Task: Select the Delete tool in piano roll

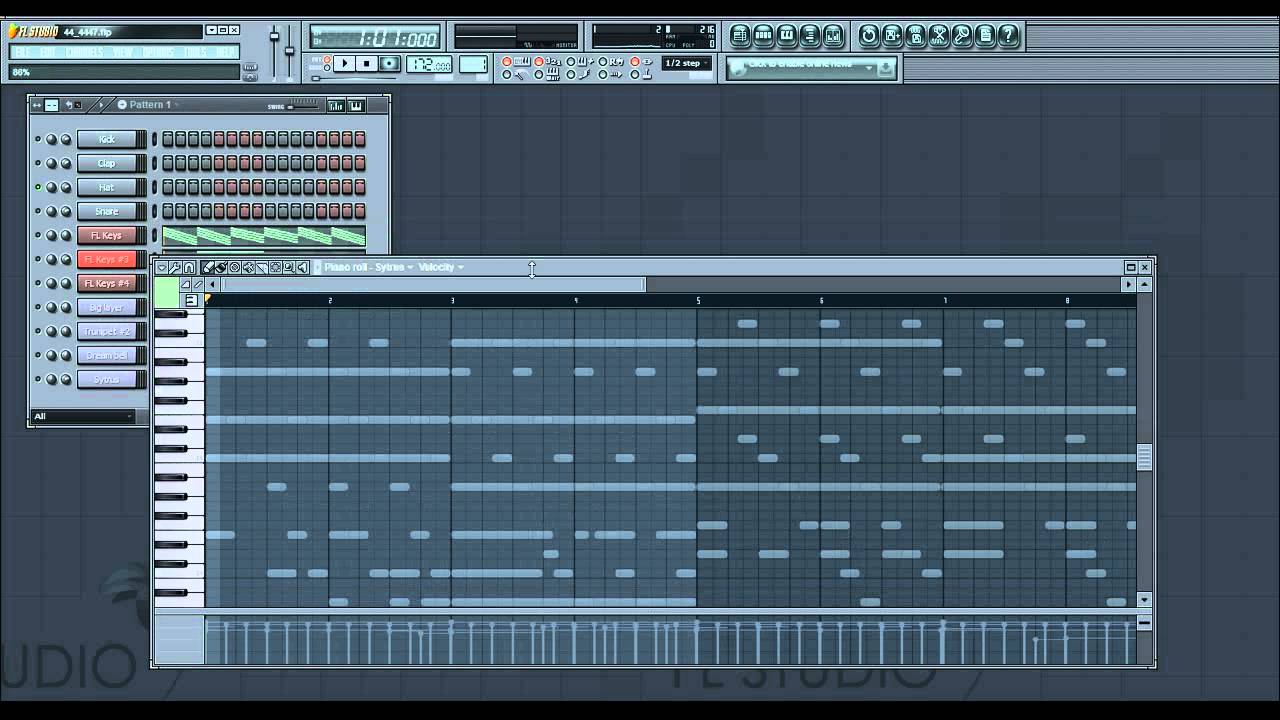Action: click(x=235, y=267)
